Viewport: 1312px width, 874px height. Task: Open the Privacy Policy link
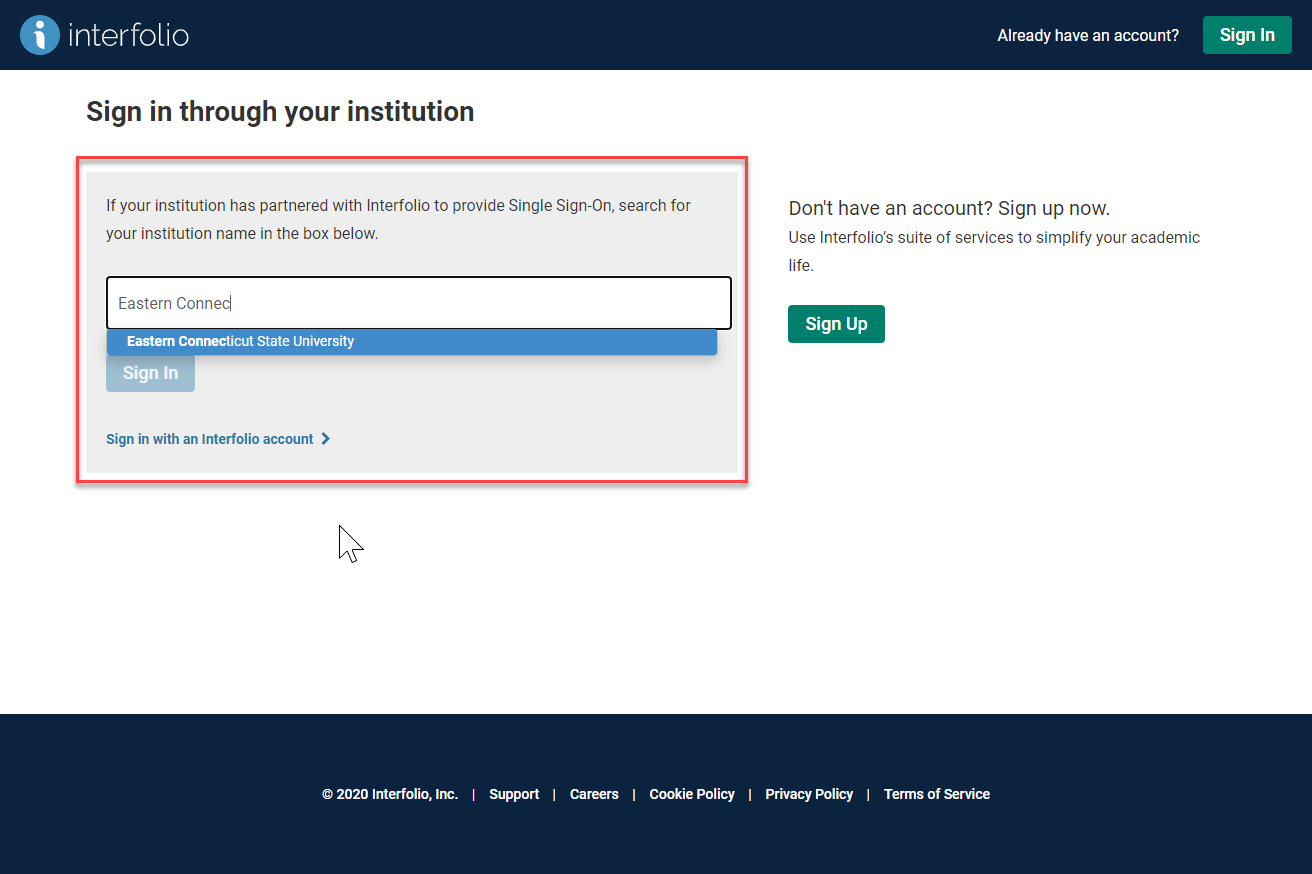809,794
